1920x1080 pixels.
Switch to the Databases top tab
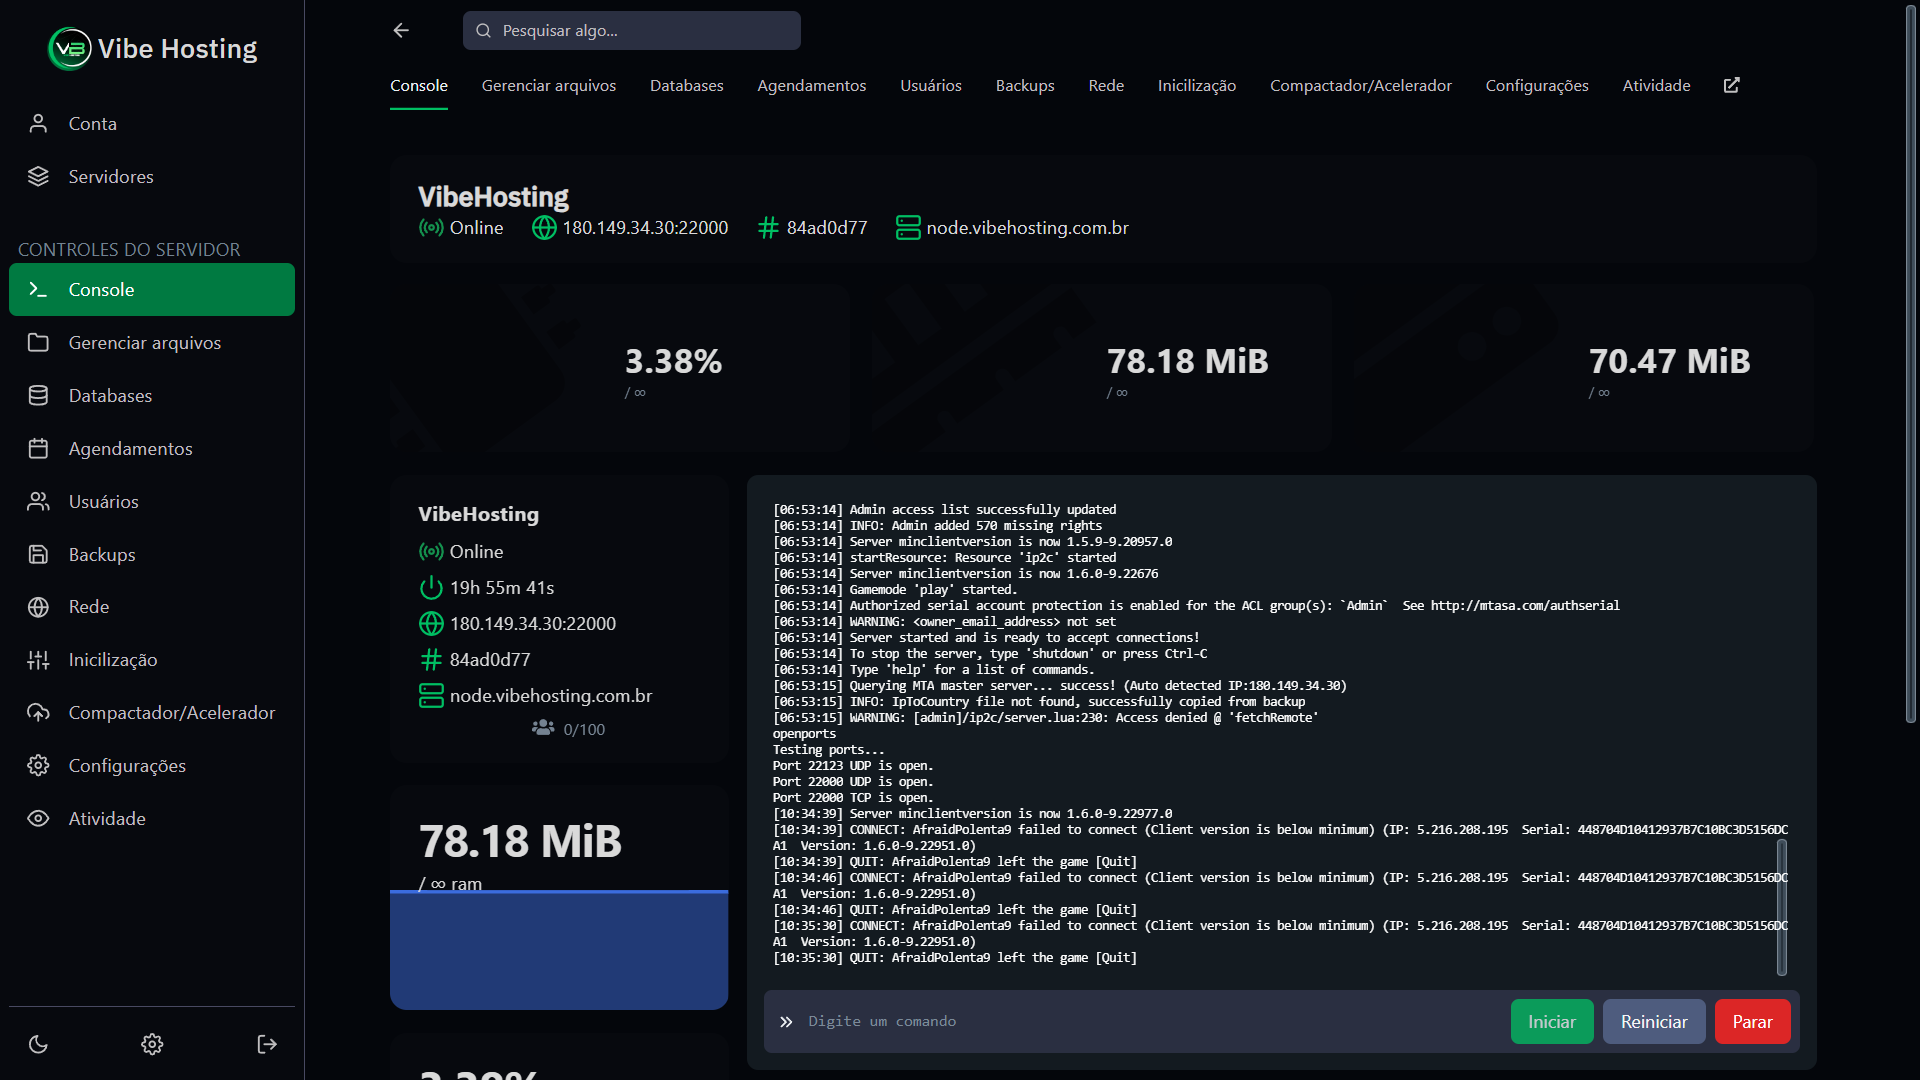[687, 86]
